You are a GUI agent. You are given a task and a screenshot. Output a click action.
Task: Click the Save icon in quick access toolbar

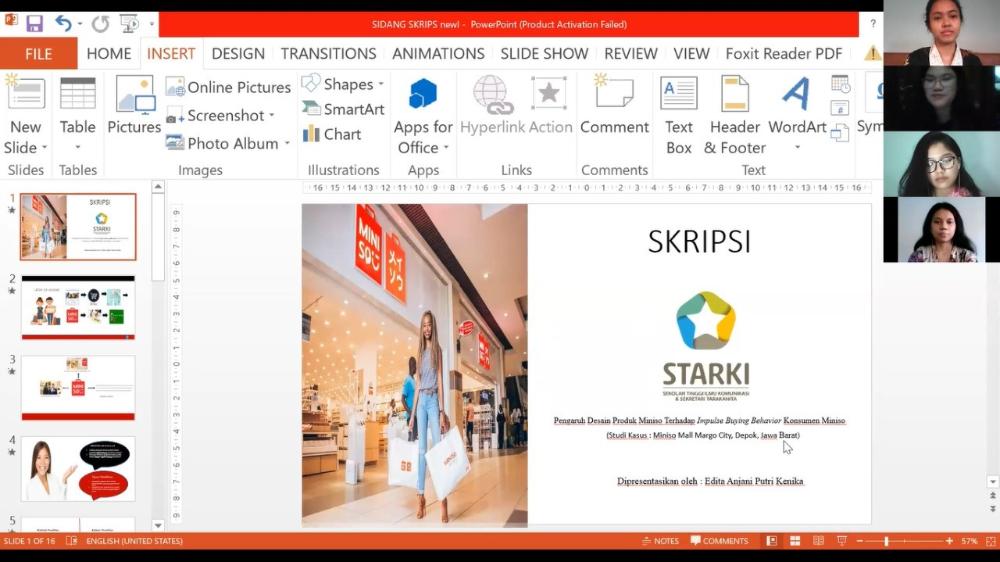point(34,24)
